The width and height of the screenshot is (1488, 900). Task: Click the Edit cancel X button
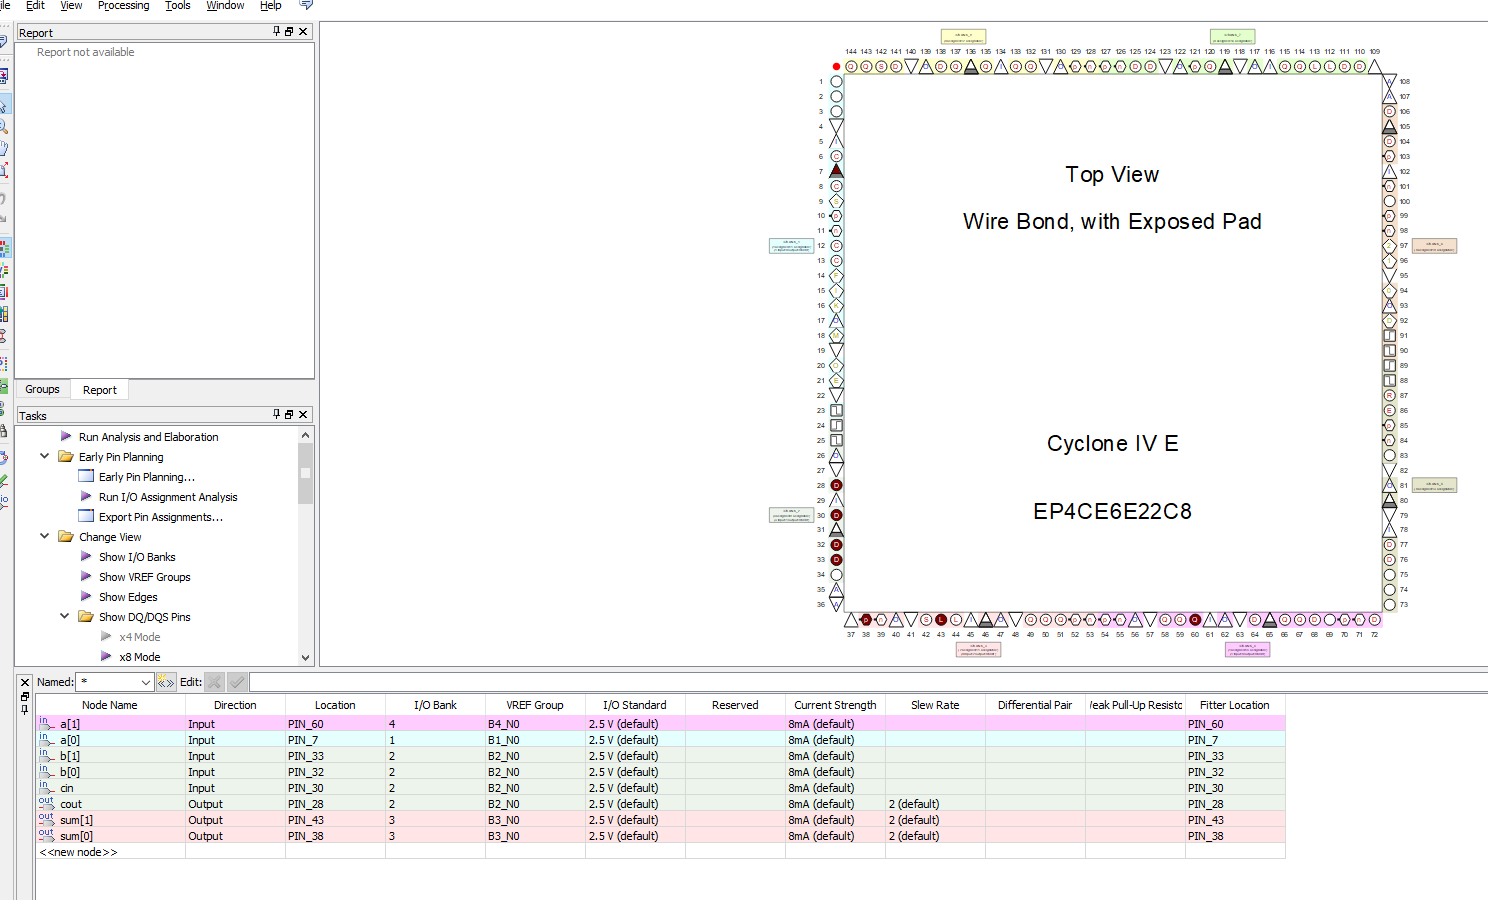click(214, 682)
